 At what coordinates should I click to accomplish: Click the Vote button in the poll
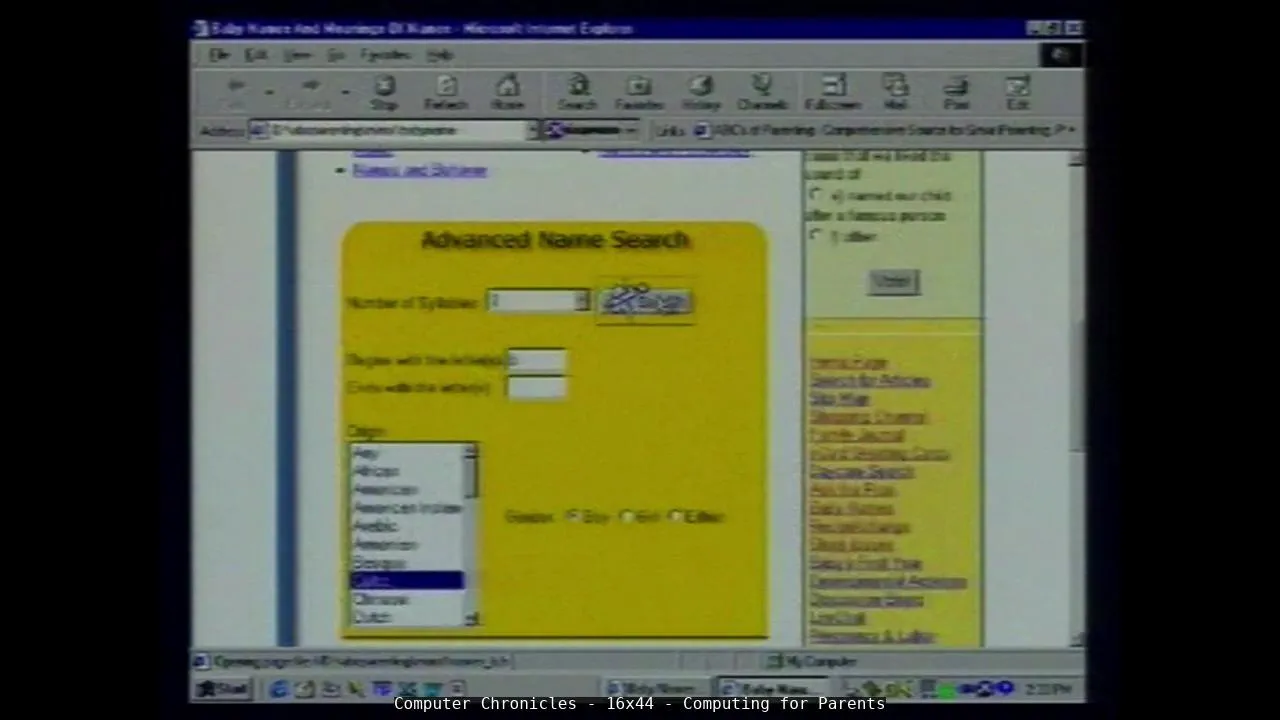[x=893, y=282]
